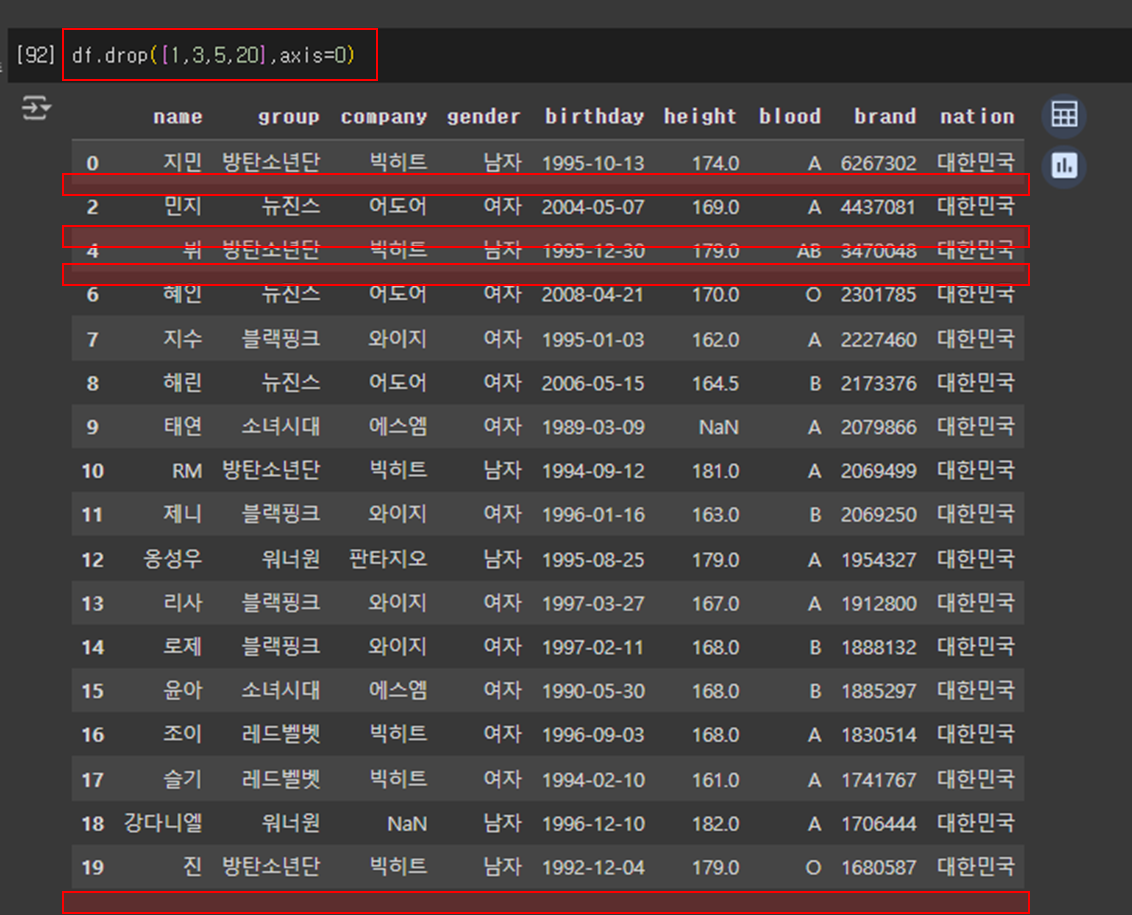Select the name cell 지민
Viewport: 1132px width, 915px height.
click(183, 162)
